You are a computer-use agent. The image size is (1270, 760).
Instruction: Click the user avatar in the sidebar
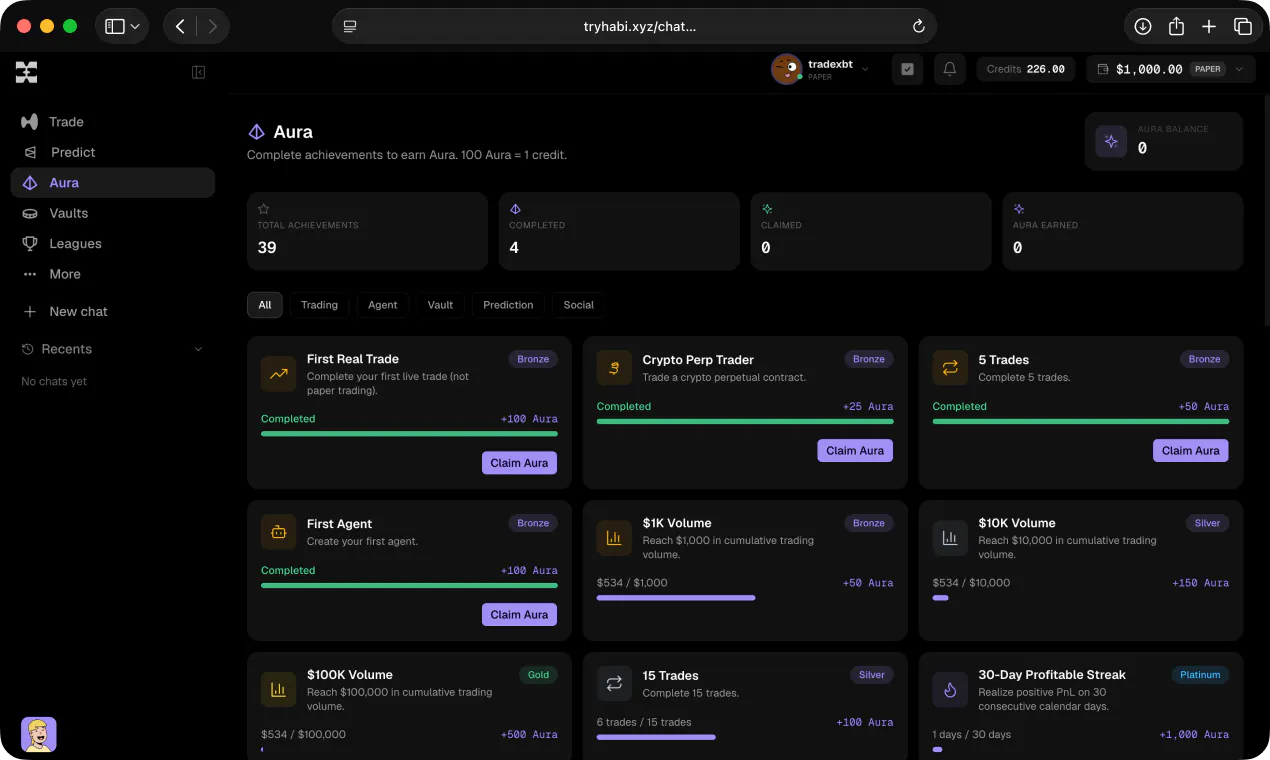pos(39,734)
